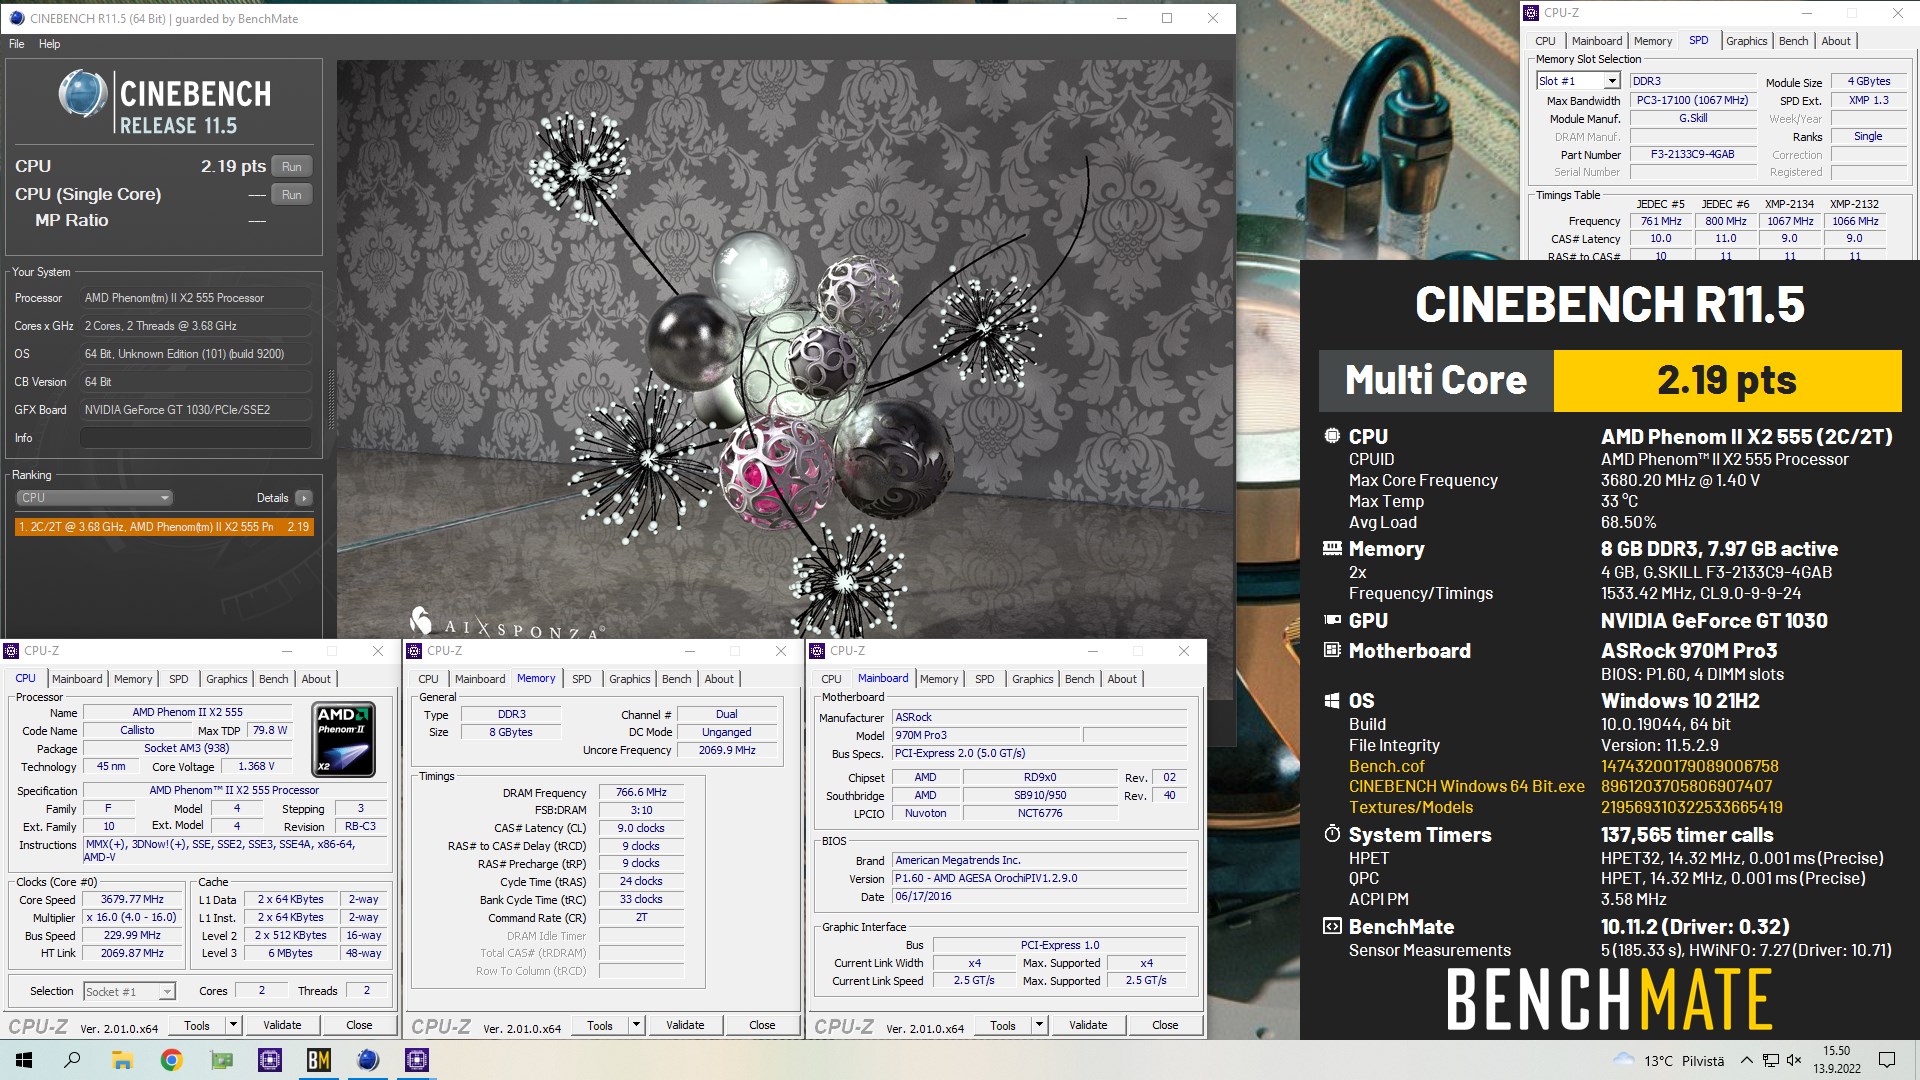
Task: Switch to Graphics tab in Memory window
Action: pyautogui.click(x=629, y=679)
